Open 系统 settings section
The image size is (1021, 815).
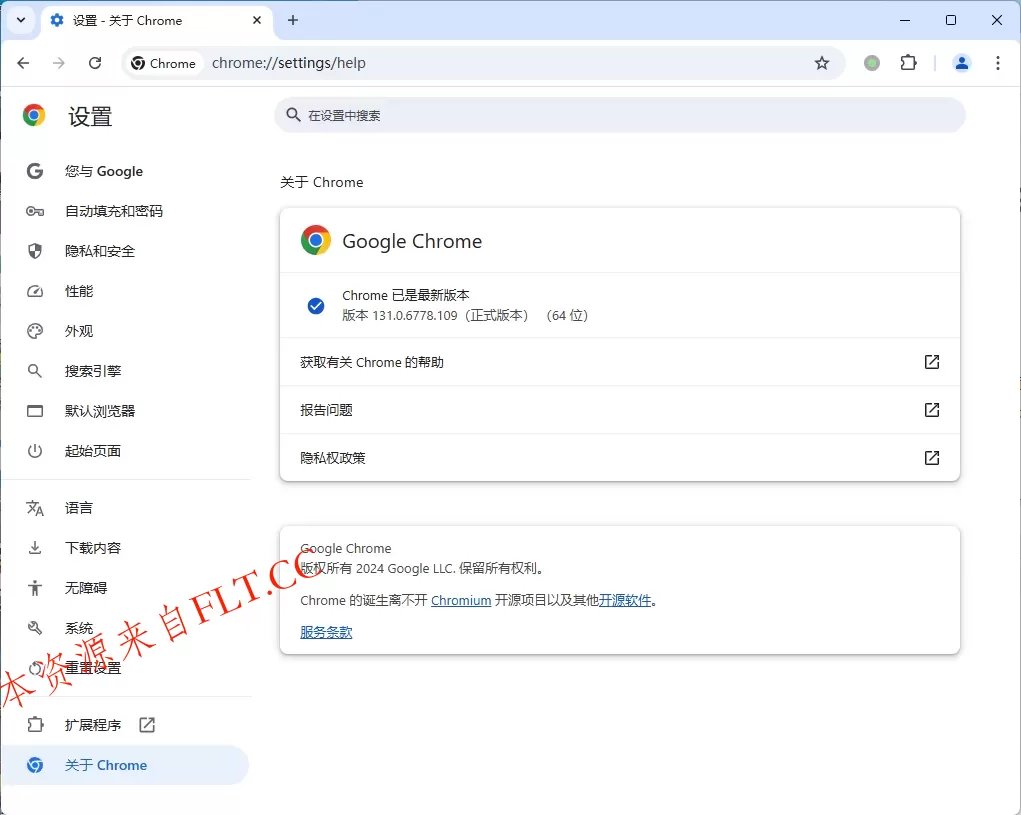(126, 628)
